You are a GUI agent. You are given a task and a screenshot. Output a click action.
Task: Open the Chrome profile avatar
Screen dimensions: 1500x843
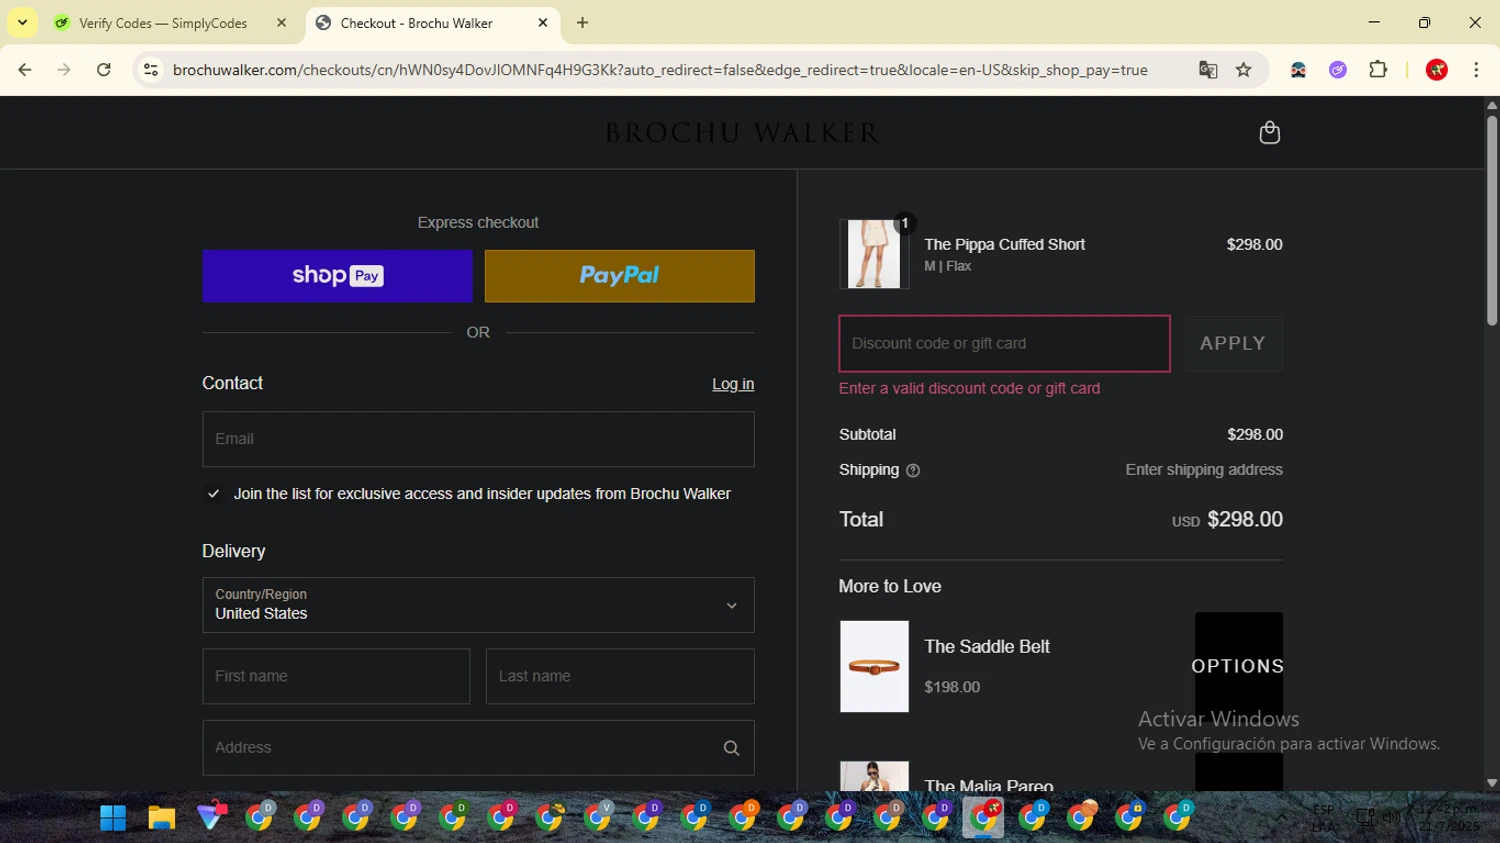coord(1437,70)
